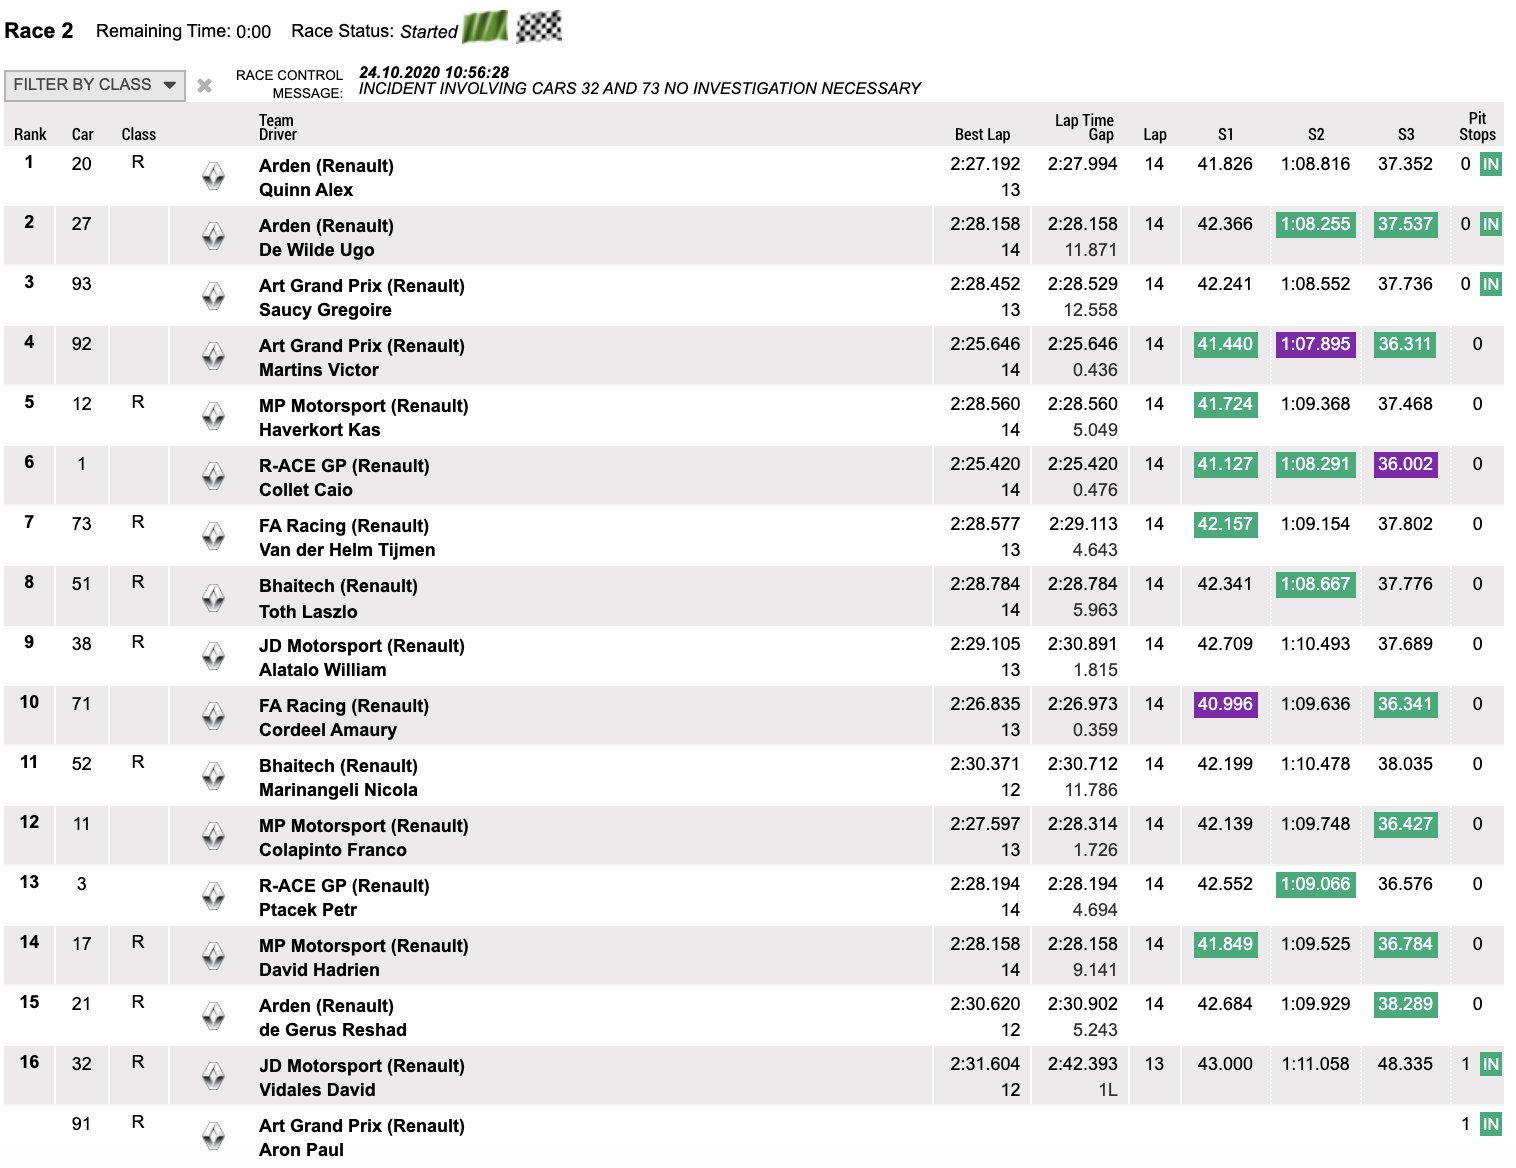The width and height of the screenshot is (1516, 1168).
Task: Click the Renault logo in Ptacek Petr's row
Action: [x=213, y=896]
